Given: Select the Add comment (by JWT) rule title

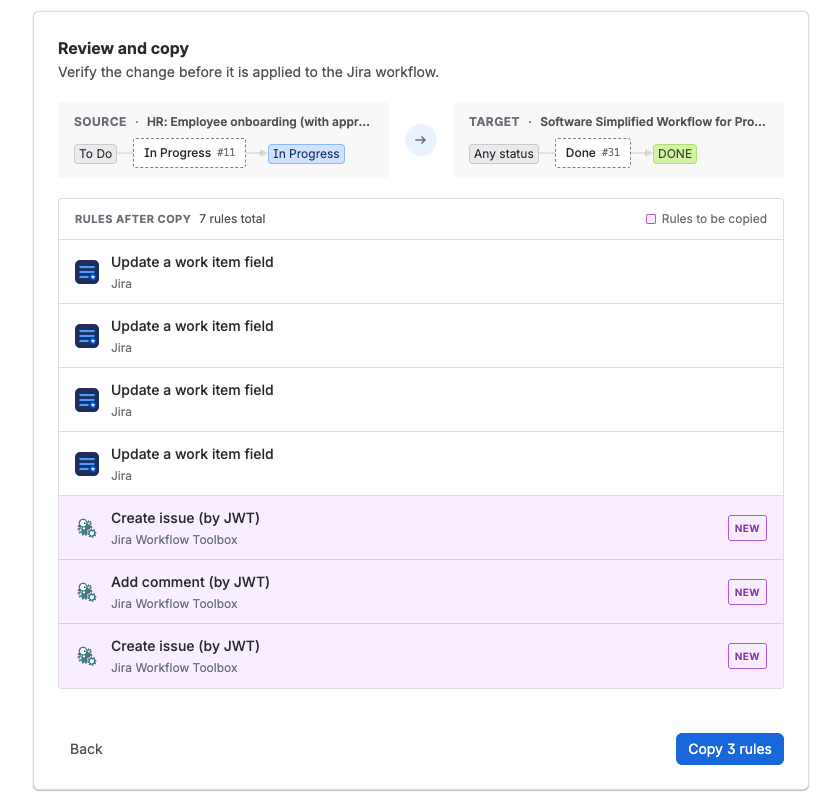Looking at the screenshot, I should [190, 582].
